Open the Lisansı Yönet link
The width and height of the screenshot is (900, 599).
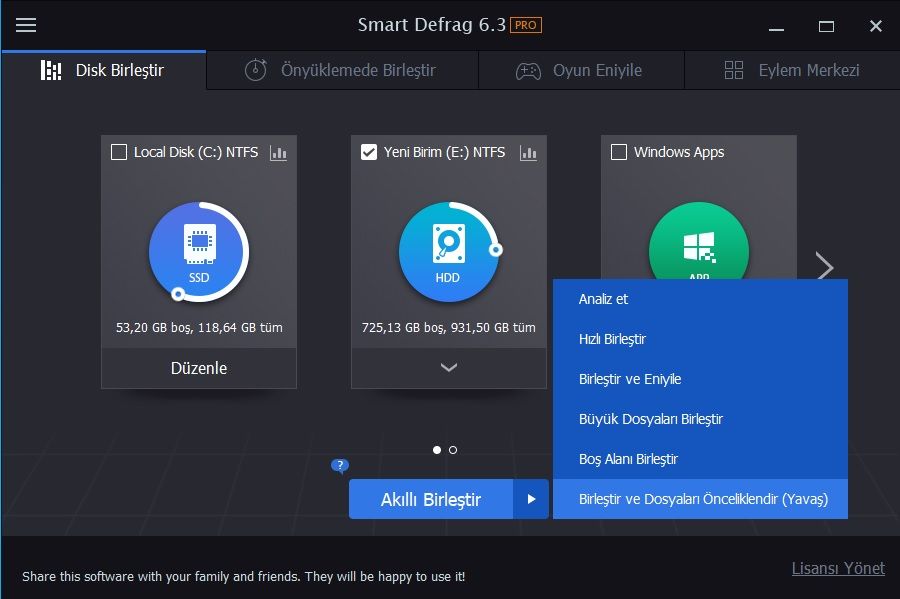(838, 569)
